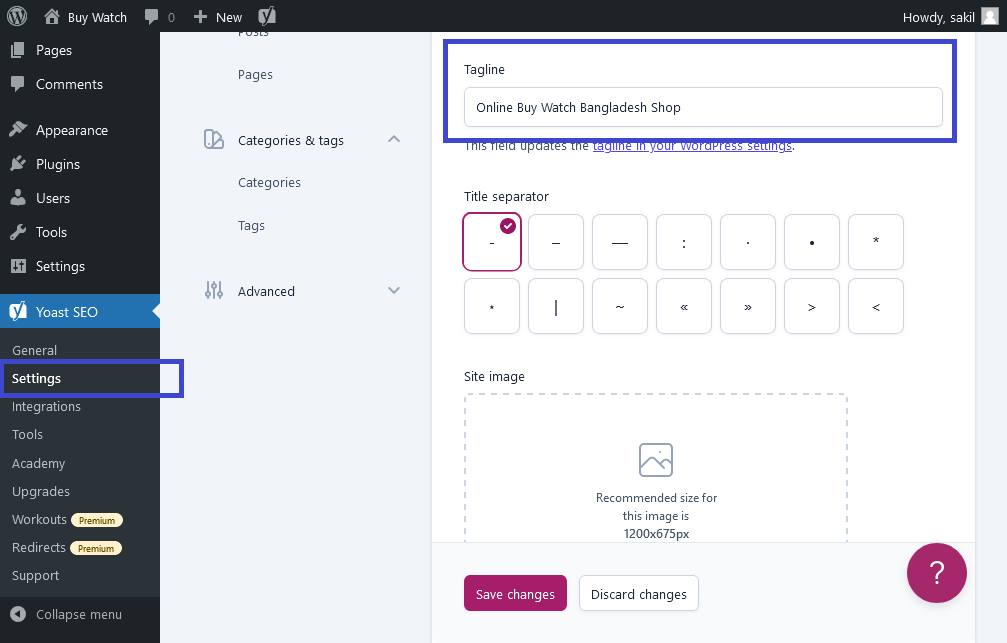
Task: Select the middle dot title separator
Action: [x=748, y=242]
